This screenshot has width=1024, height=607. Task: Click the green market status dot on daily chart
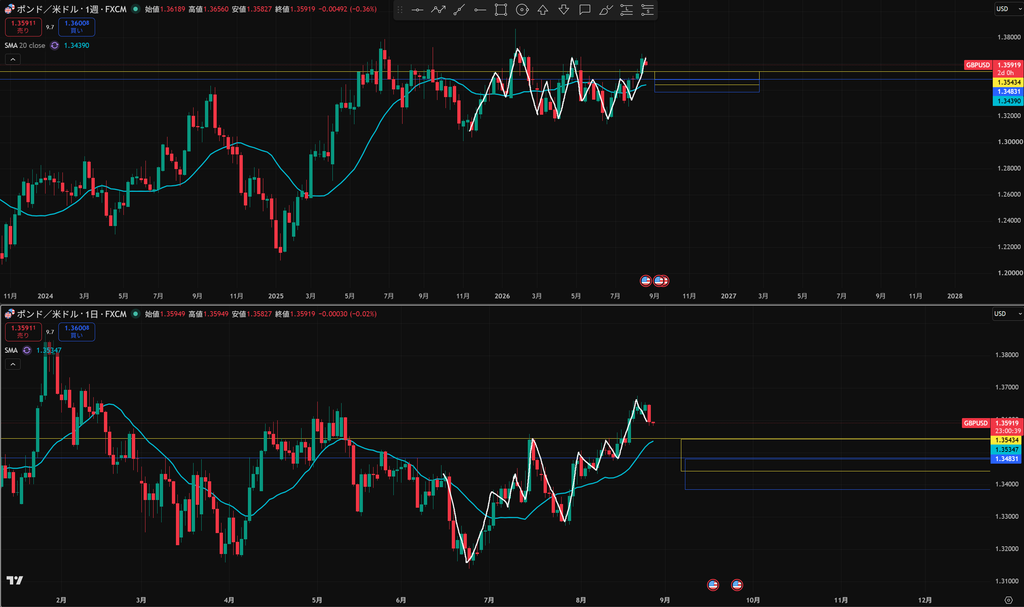(x=135, y=314)
